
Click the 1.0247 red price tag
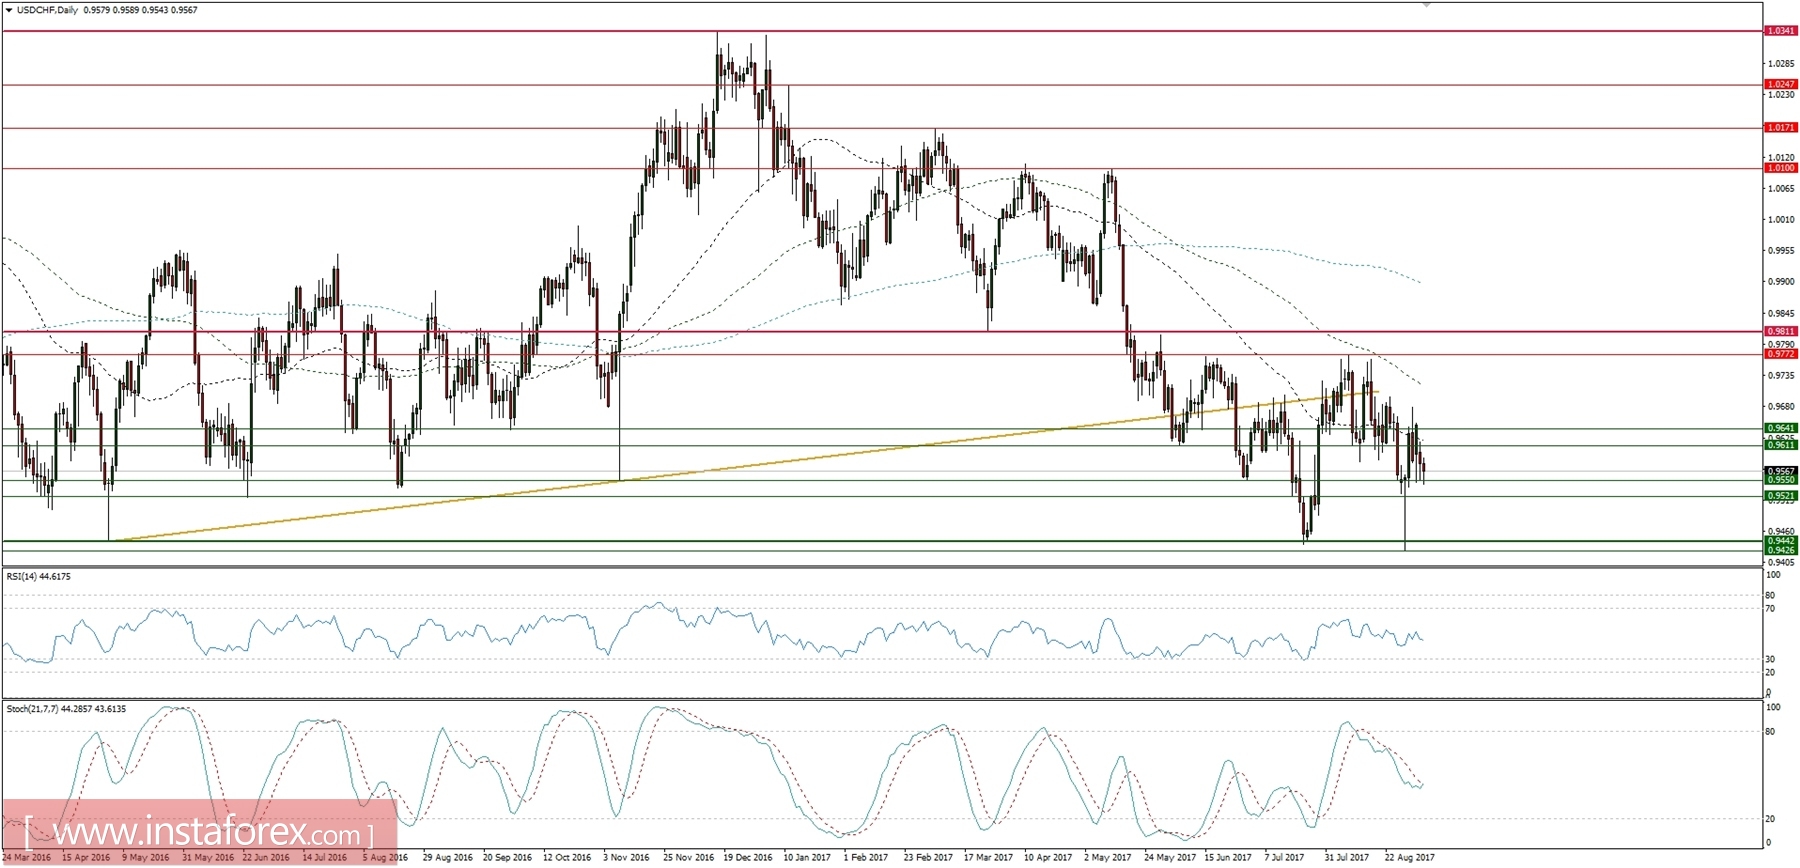point(1781,84)
